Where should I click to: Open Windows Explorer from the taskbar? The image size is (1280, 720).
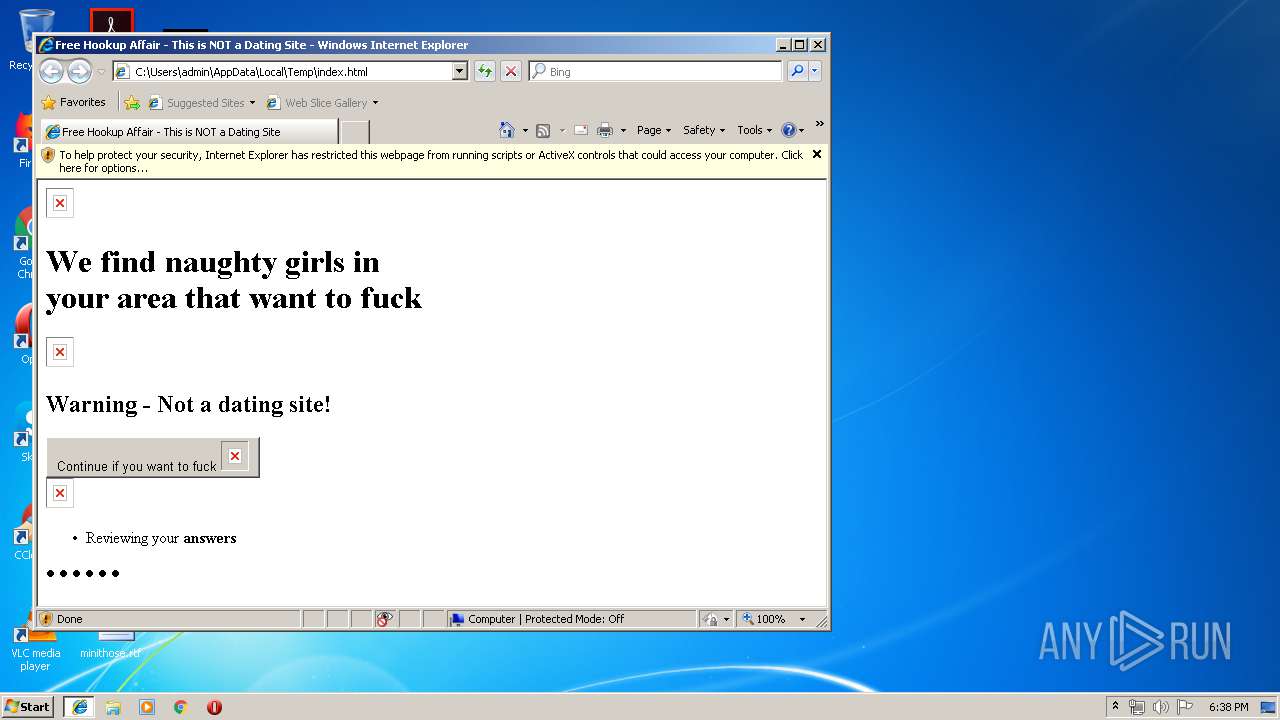click(x=113, y=707)
